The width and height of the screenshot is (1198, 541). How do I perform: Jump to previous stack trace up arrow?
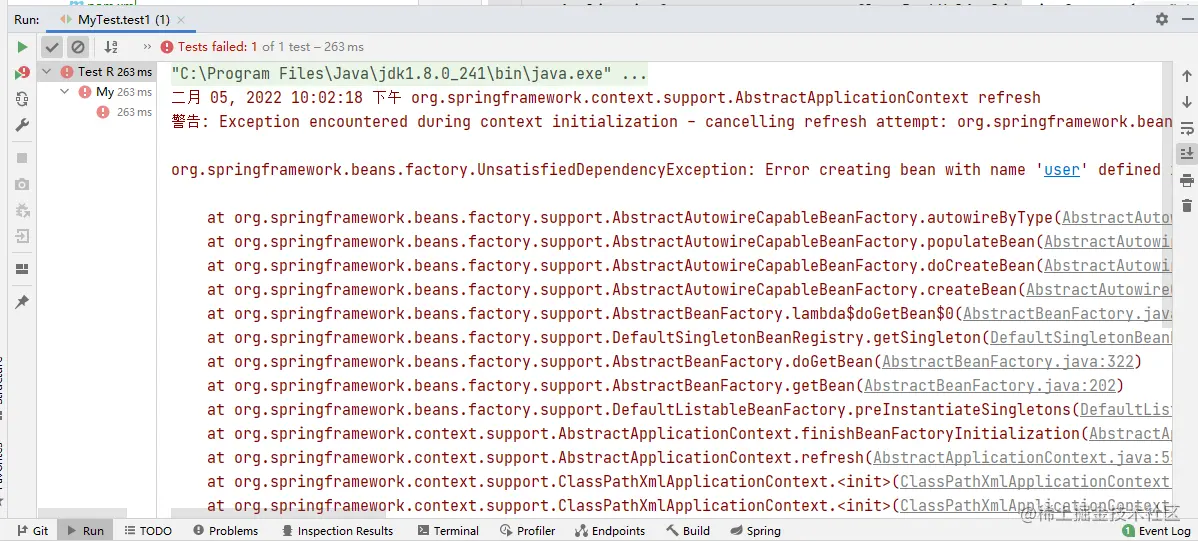point(1187,76)
